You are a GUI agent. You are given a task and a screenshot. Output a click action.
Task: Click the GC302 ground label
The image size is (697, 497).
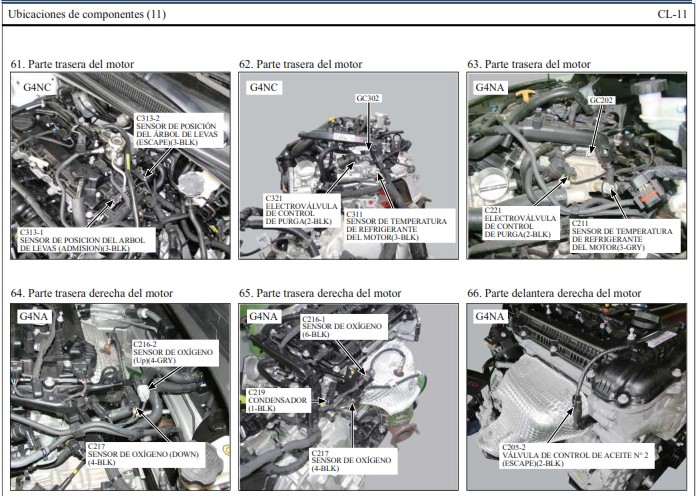(368, 98)
